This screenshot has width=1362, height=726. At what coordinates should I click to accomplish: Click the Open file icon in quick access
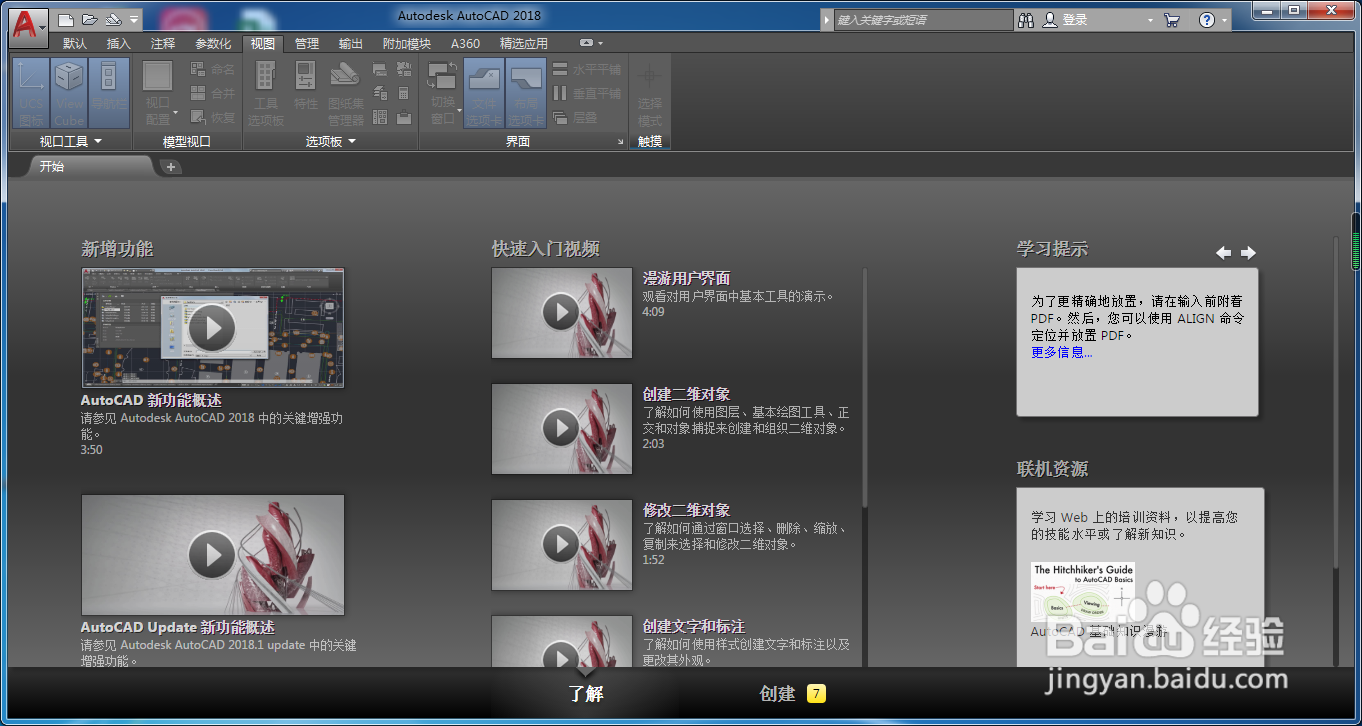90,19
